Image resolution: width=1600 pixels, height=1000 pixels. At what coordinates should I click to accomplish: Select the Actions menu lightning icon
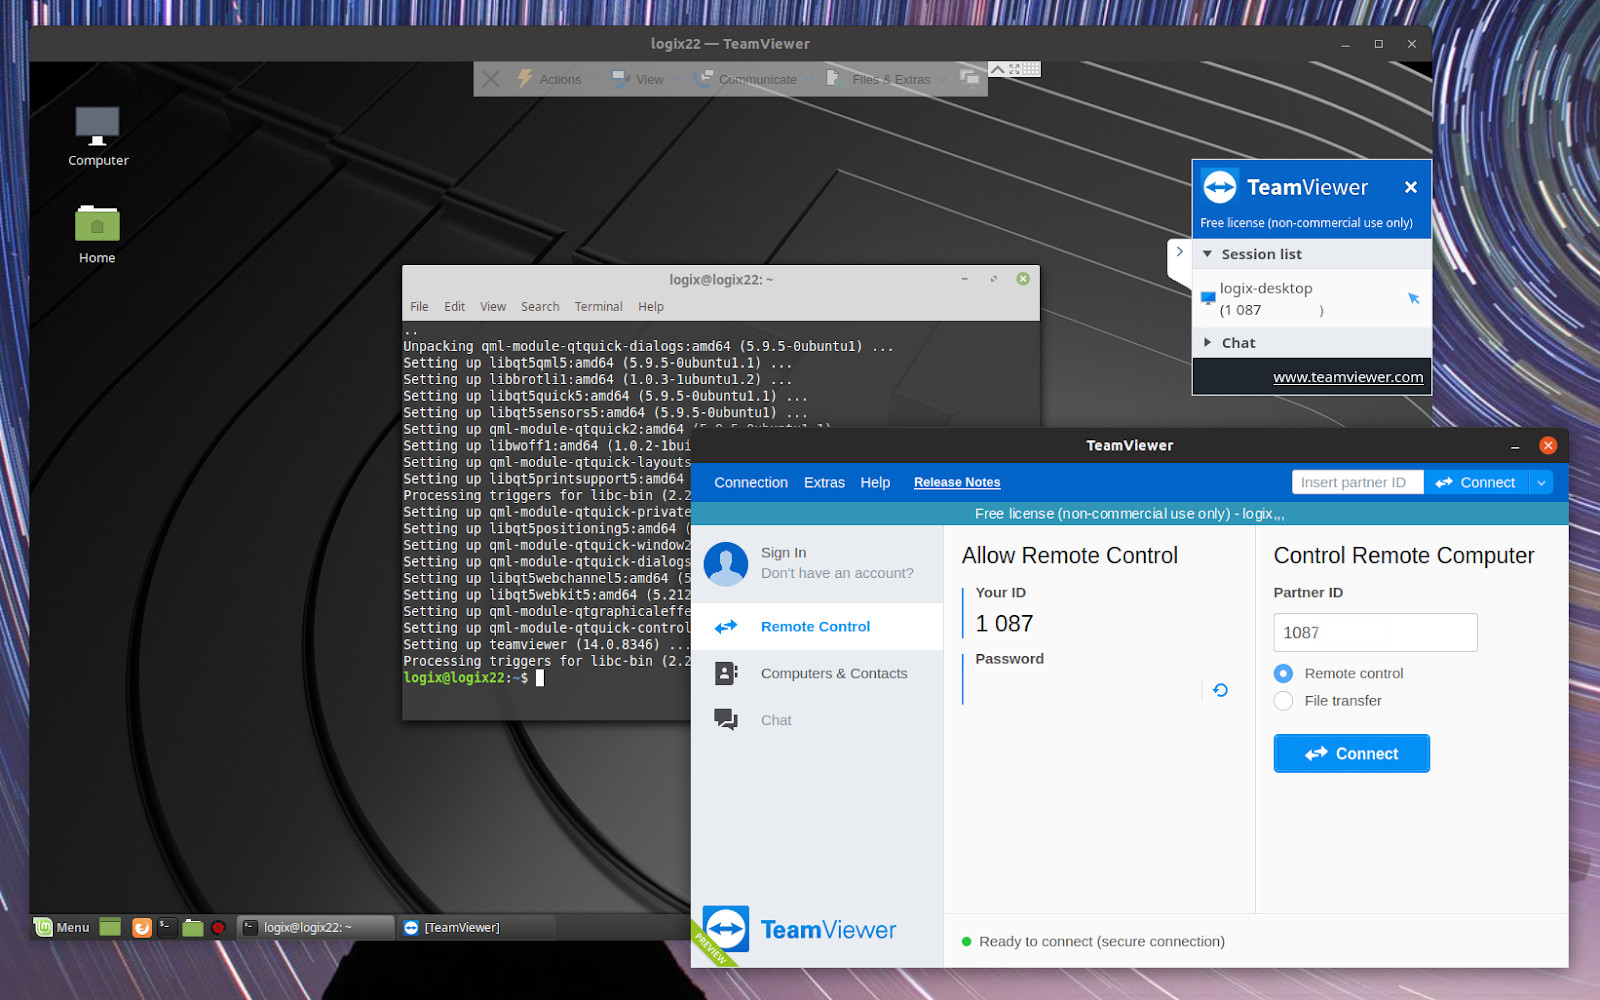click(524, 79)
